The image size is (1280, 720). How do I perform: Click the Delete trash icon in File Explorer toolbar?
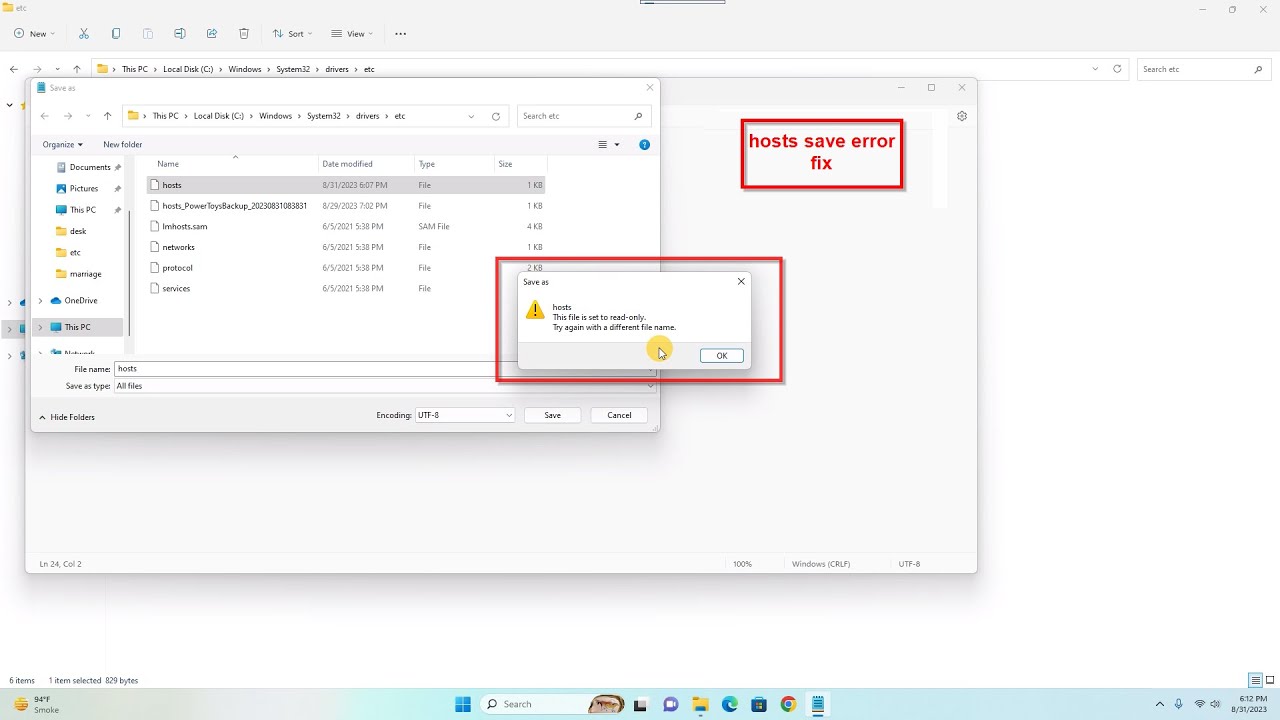click(x=244, y=33)
